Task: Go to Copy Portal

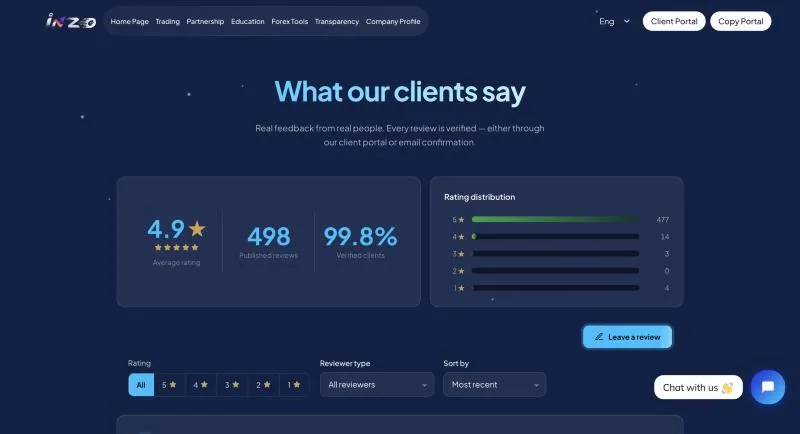Action: coord(740,21)
